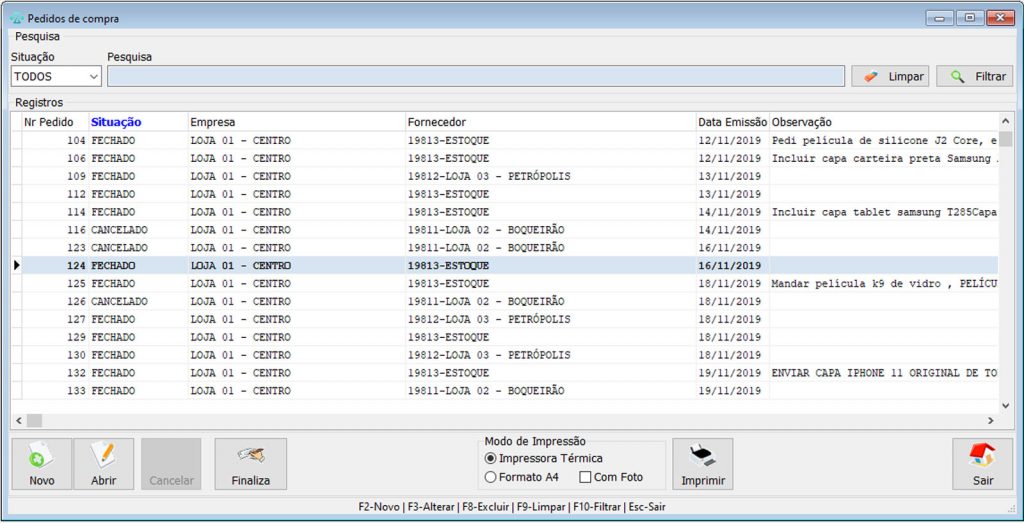This screenshot has width=1024, height=523.
Task: Sort by the Data Emissão column header
Action: [732, 122]
